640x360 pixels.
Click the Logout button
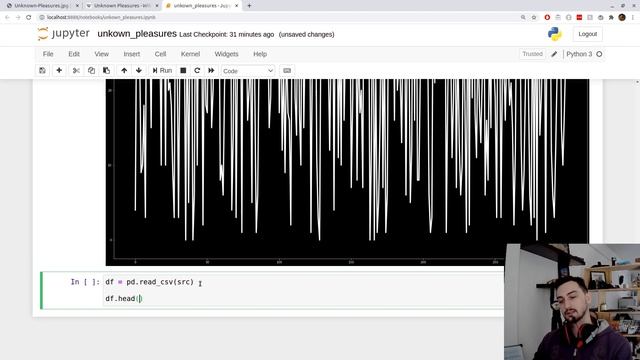(x=587, y=34)
